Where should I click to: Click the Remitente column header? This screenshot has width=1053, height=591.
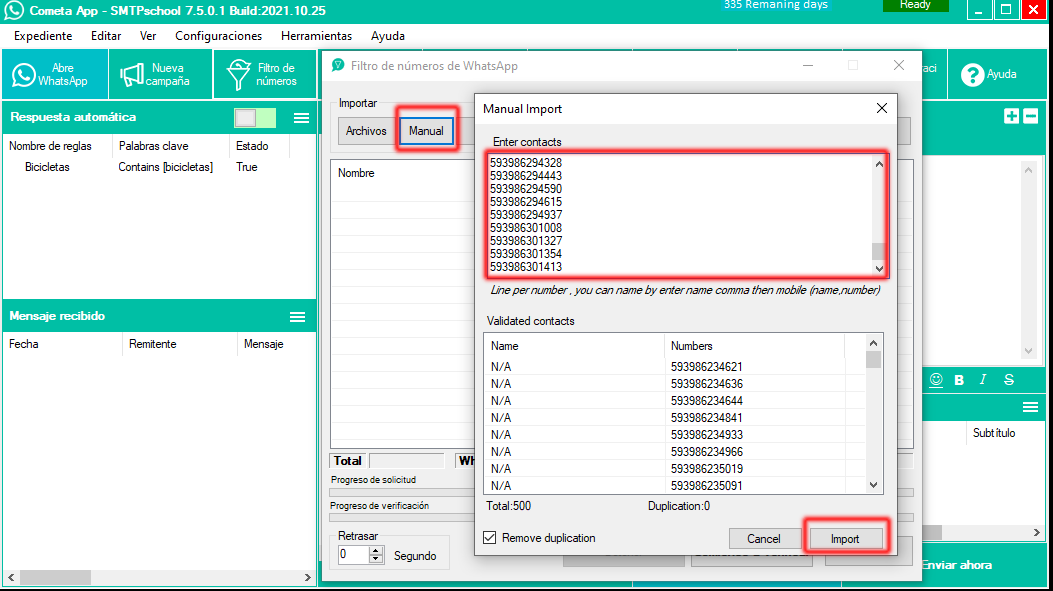tap(179, 344)
